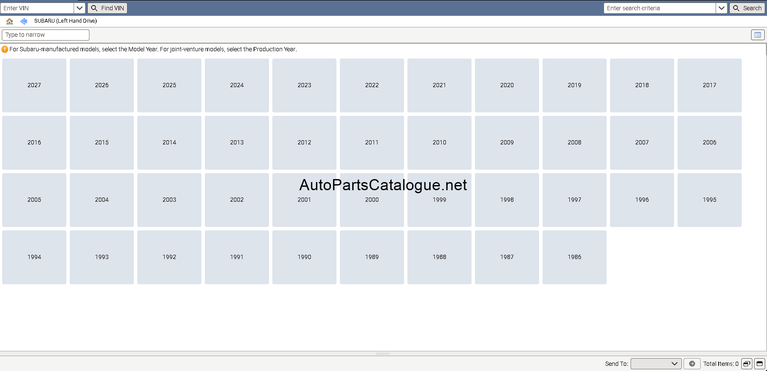Select the 1995 year tile
This screenshot has width=767, height=371.
click(709, 200)
